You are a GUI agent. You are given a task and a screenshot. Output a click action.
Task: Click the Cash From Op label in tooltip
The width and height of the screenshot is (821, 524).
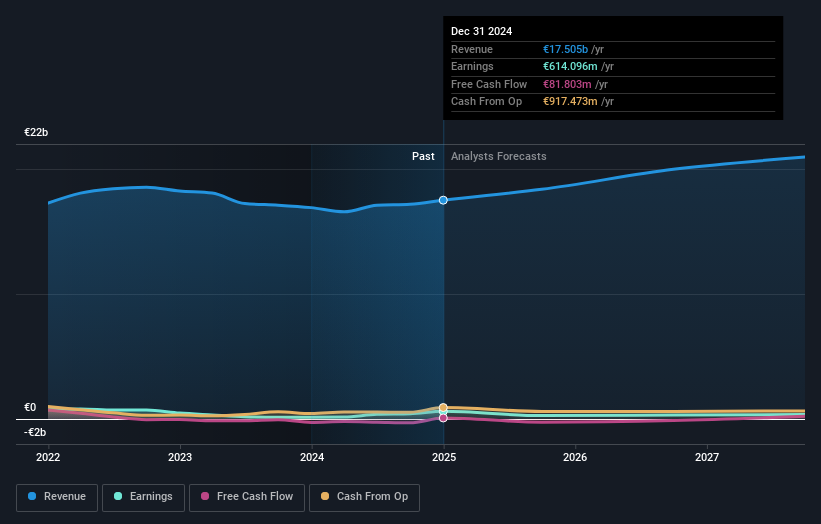486,102
